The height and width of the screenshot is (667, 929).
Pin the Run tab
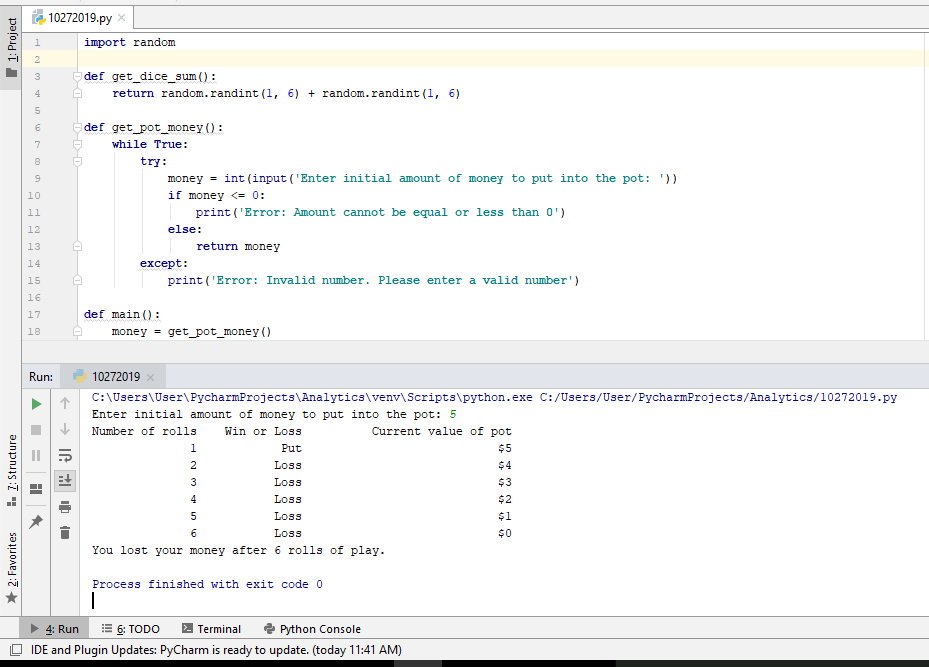point(36,521)
